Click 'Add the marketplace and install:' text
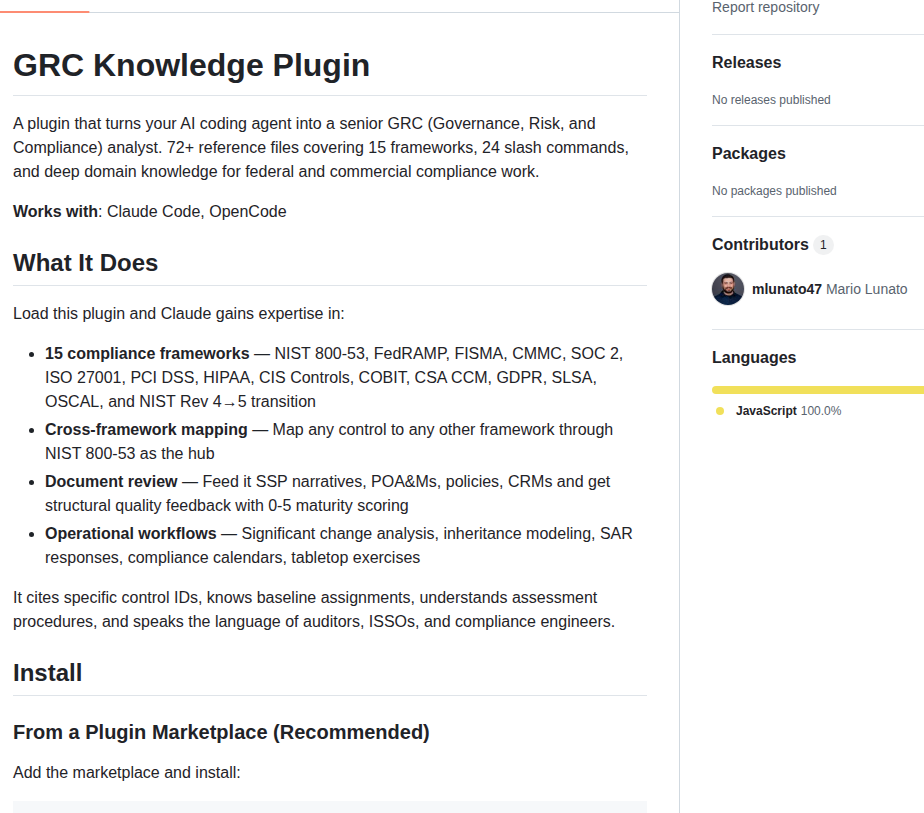This screenshot has height=813, width=924. pos(127,772)
